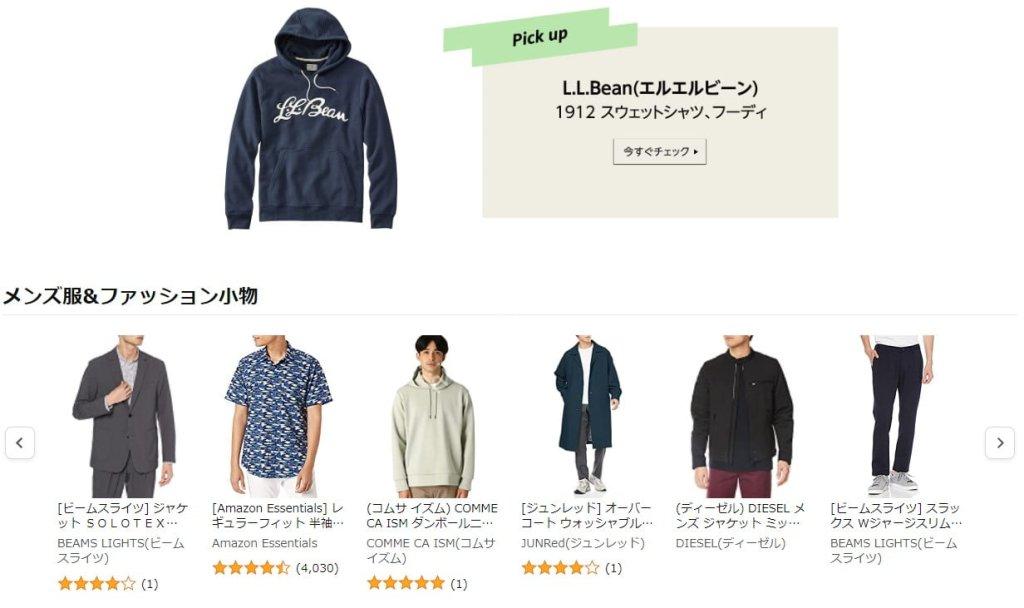Open the Amazon Essentials レギュラーフィット title link
This screenshot has height=608, width=1024.
tap(278, 515)
